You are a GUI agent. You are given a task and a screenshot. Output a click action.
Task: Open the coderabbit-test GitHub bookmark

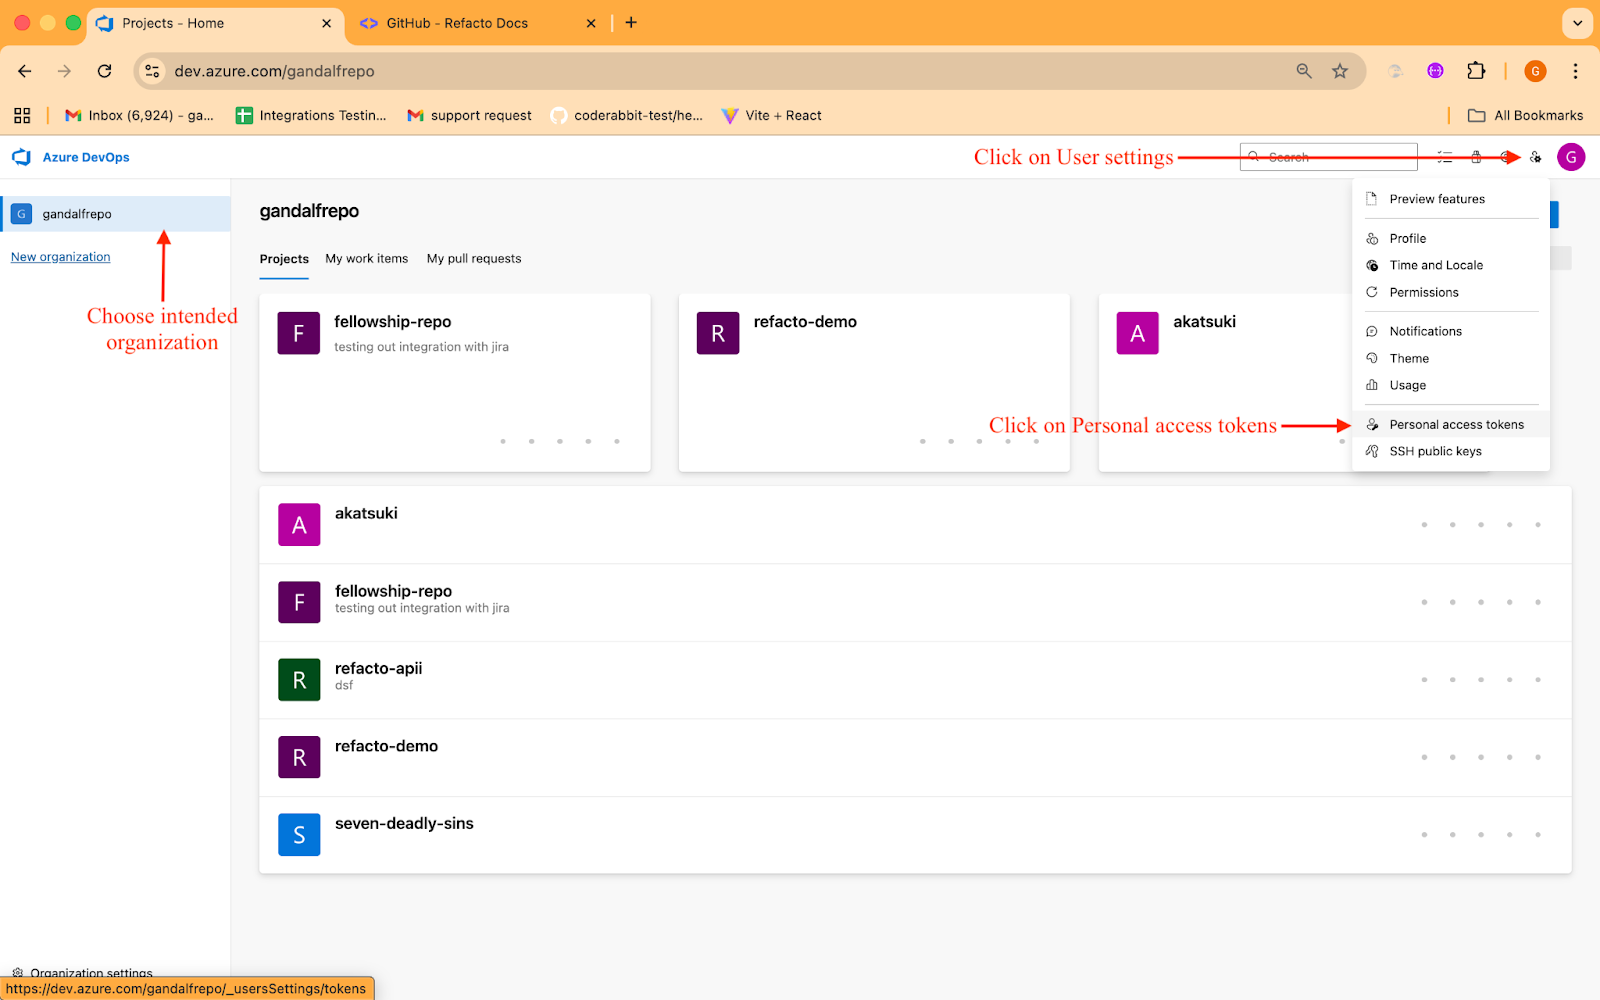(x=627, y=115)
